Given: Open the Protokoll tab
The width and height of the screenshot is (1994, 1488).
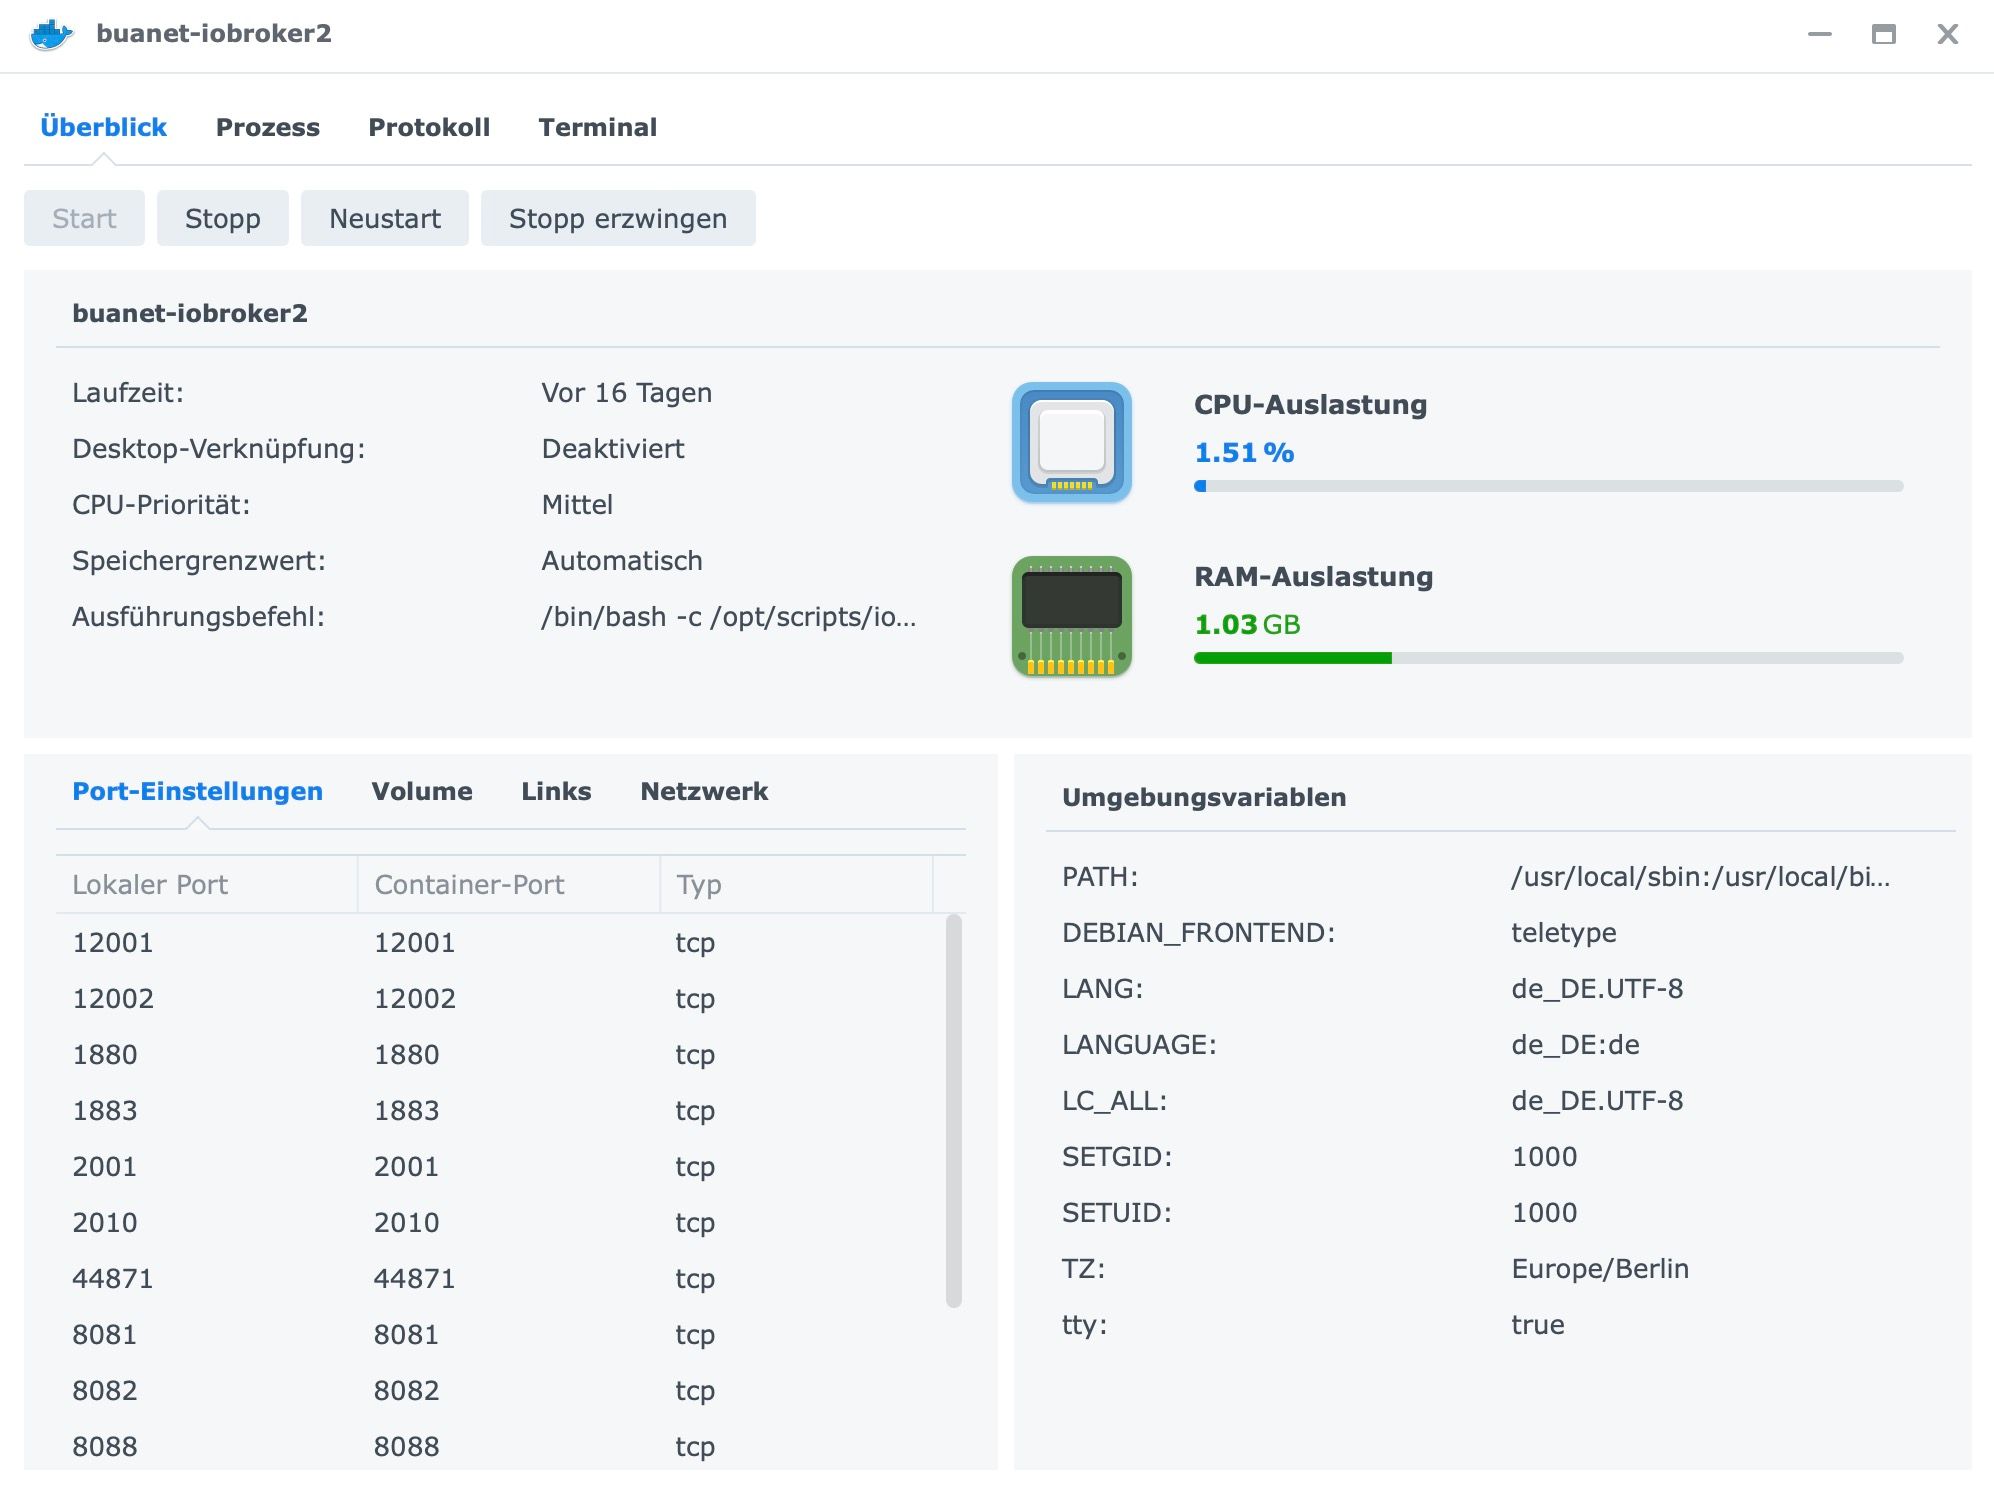Looking at the screenshot, I should click(x=429, y=127).
